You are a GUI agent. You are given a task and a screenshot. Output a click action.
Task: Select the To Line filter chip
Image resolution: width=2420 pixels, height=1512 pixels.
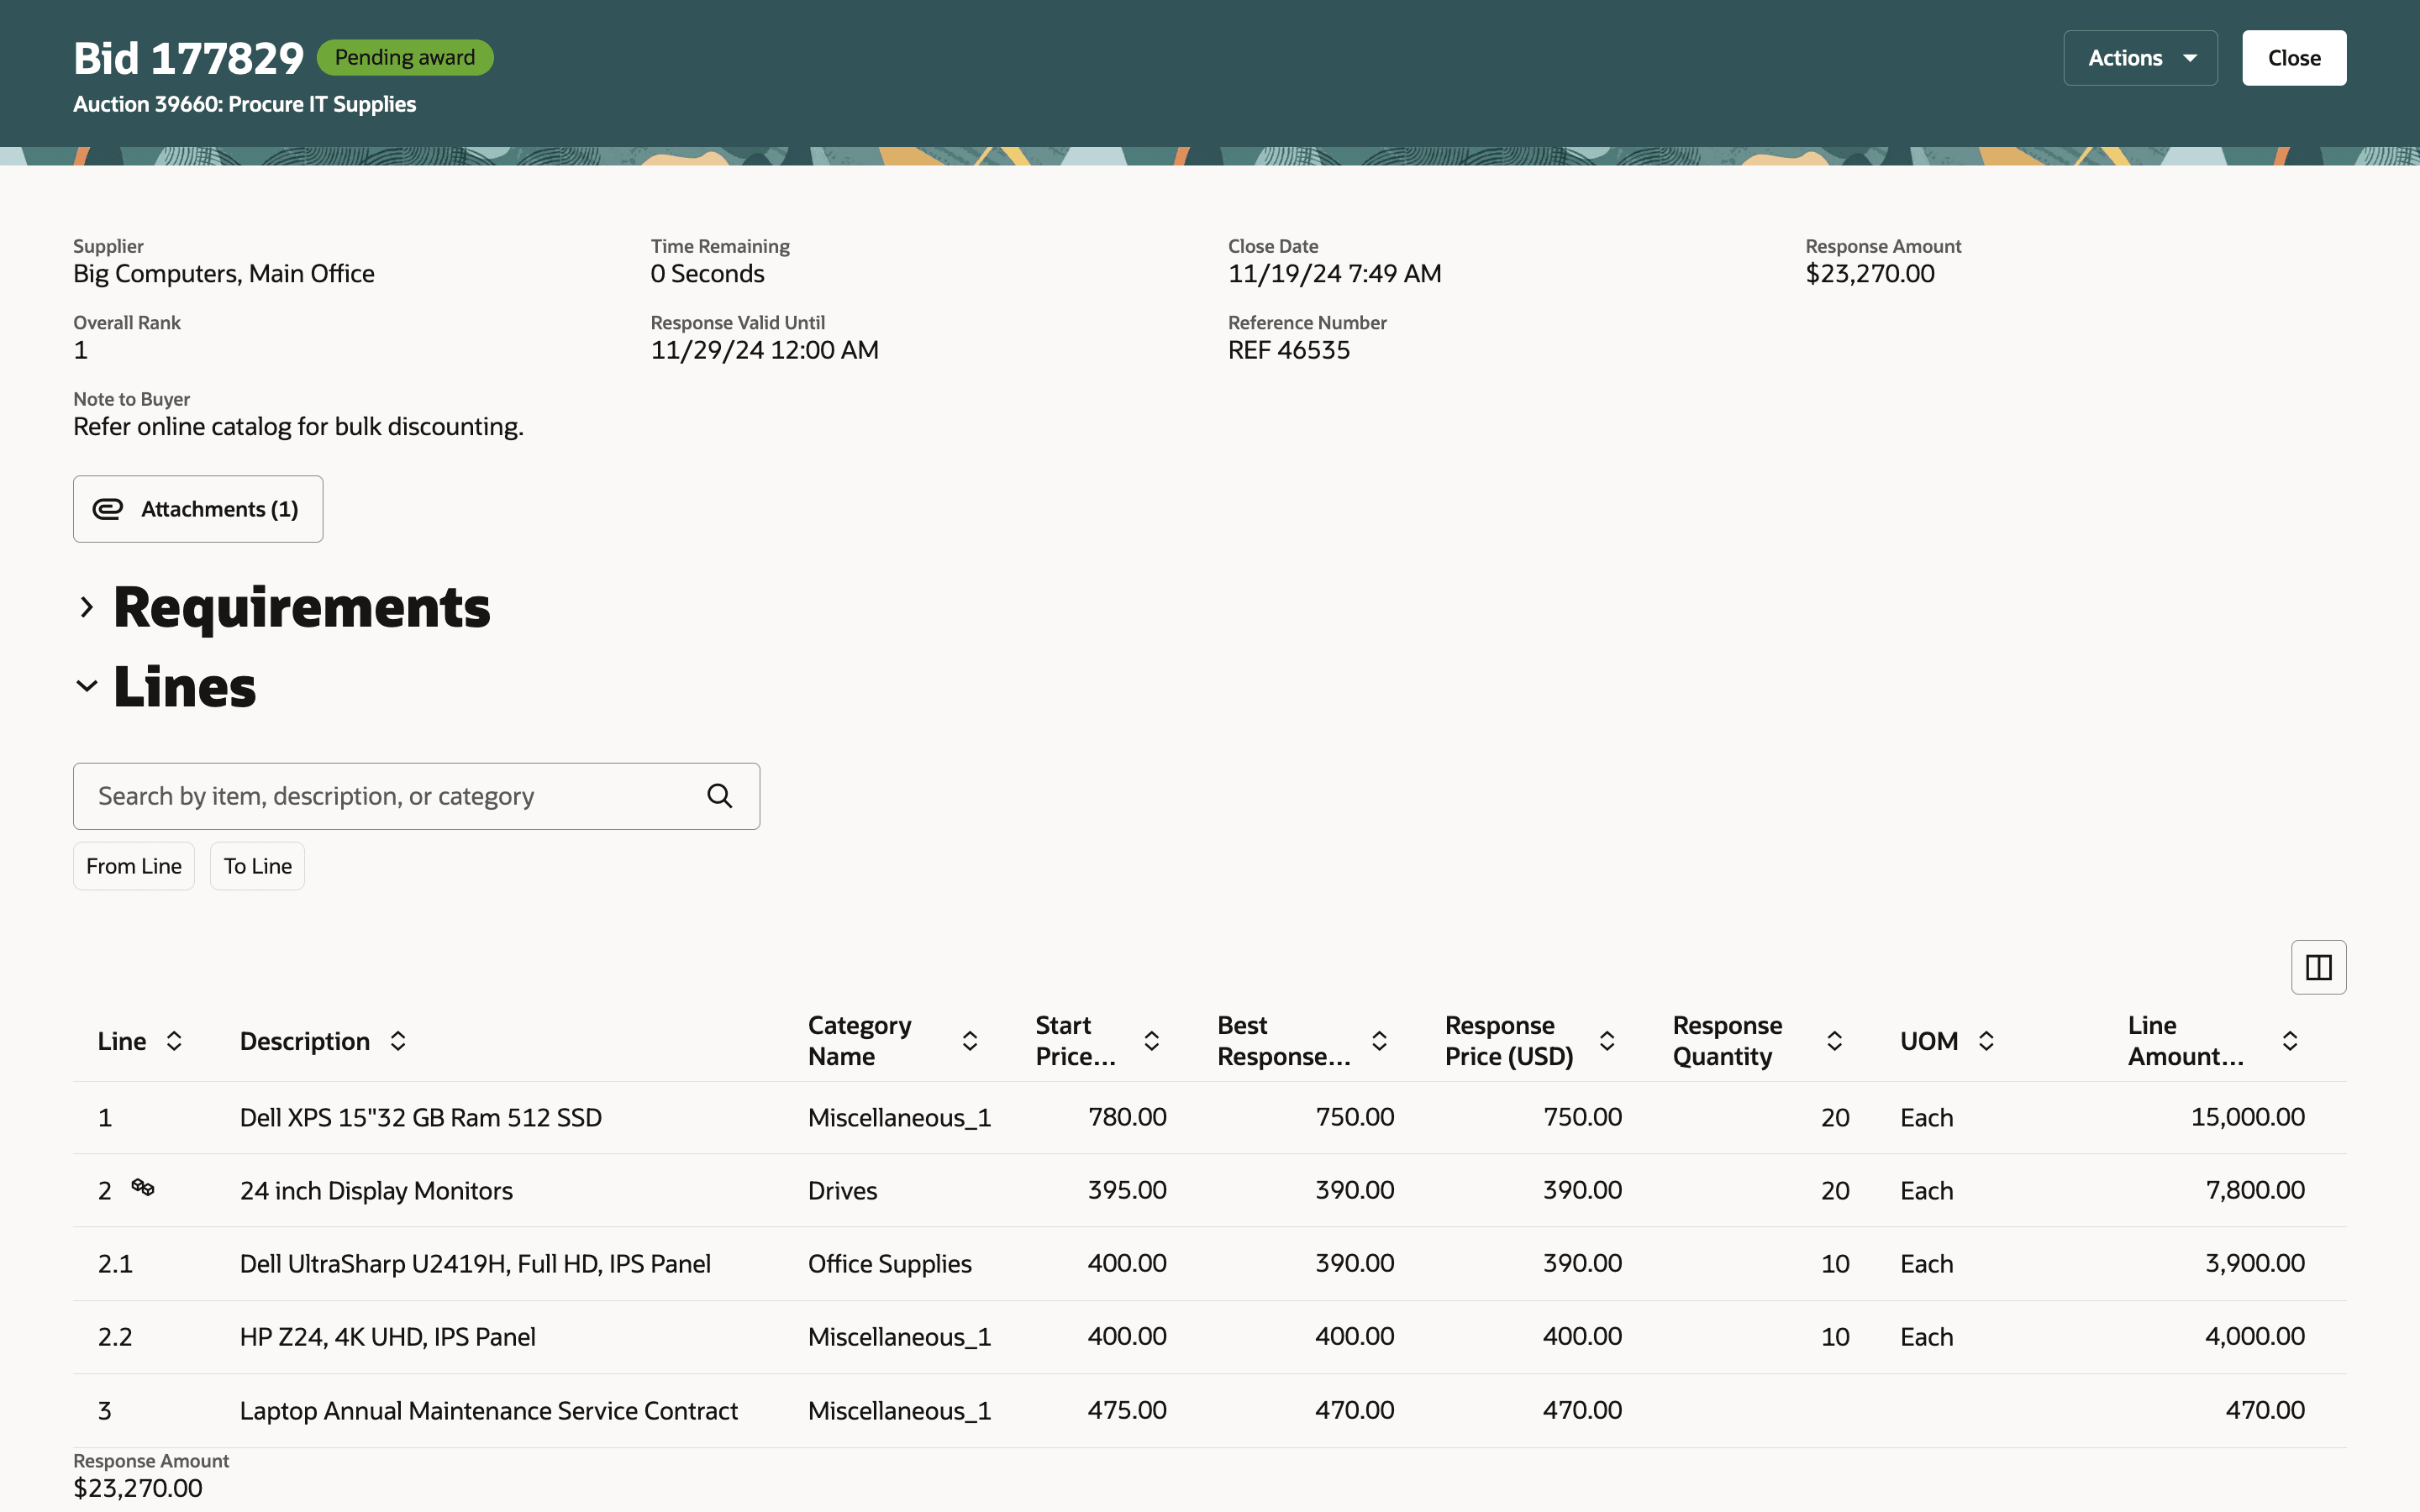point(257,866)
